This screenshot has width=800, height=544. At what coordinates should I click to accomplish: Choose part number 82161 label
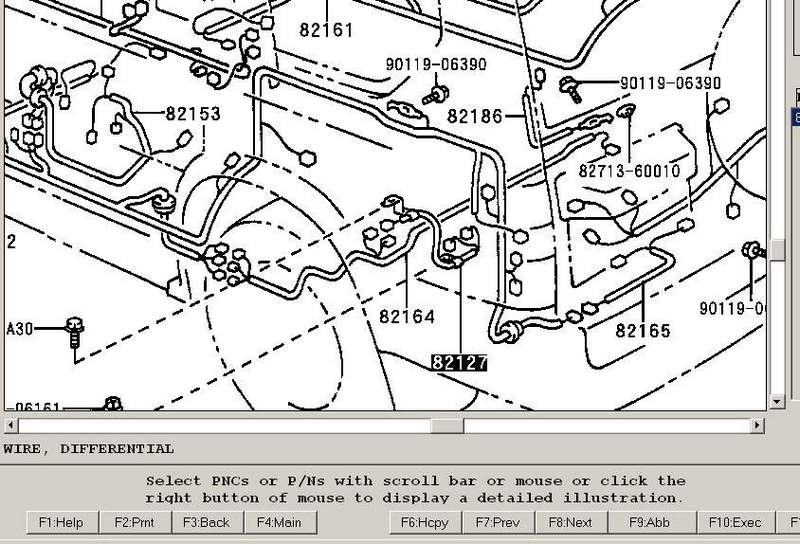tap(326, 30)
